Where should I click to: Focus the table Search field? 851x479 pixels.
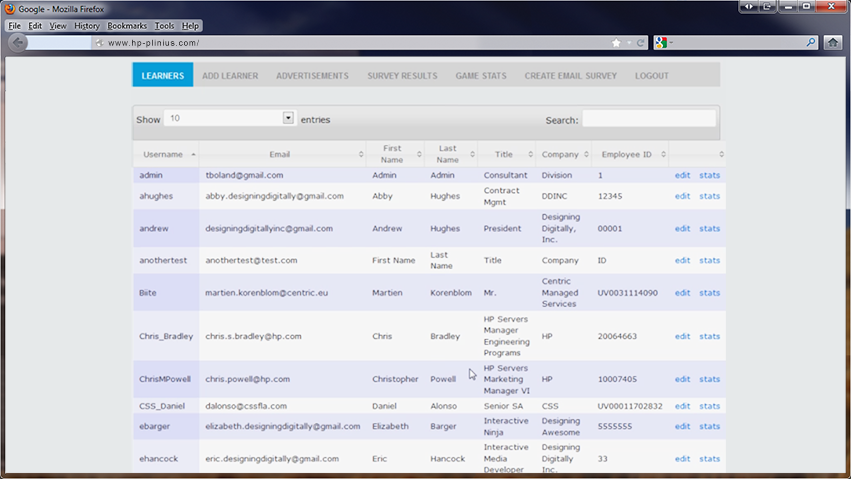coord(649,119)
